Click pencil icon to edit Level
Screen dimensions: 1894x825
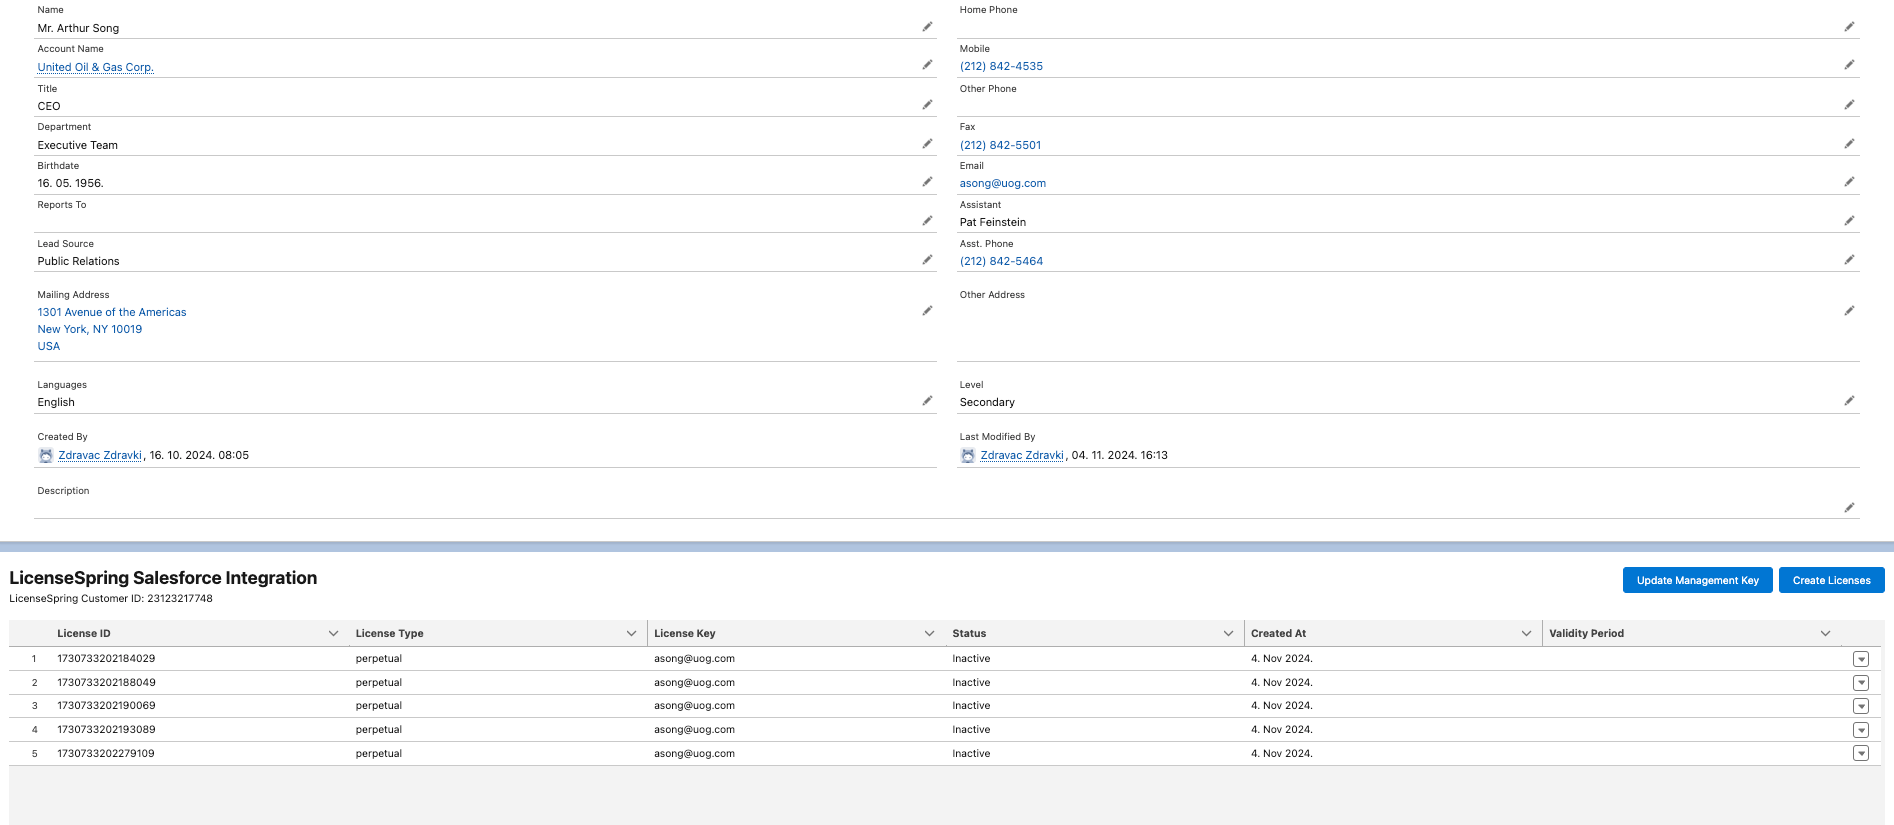pyautogui.click(x=1849, y=401)
